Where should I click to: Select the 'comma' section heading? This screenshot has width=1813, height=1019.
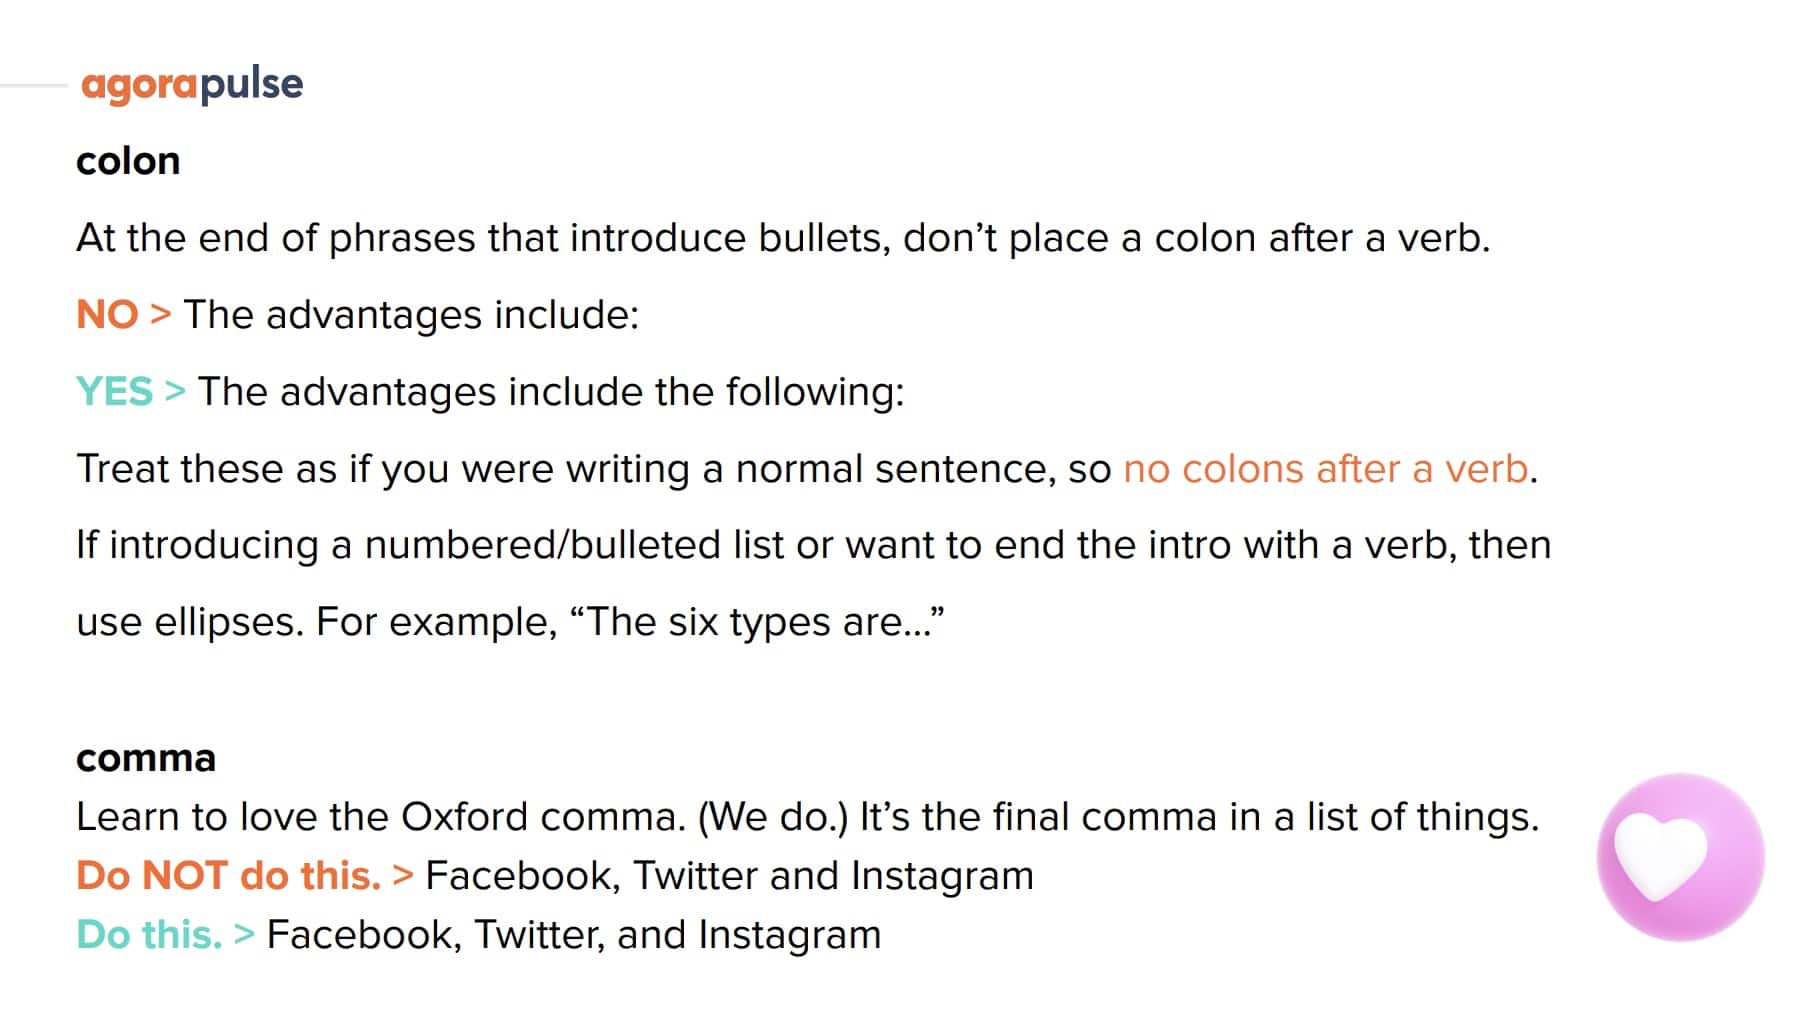pyautogui.click(x=146, y=758)
